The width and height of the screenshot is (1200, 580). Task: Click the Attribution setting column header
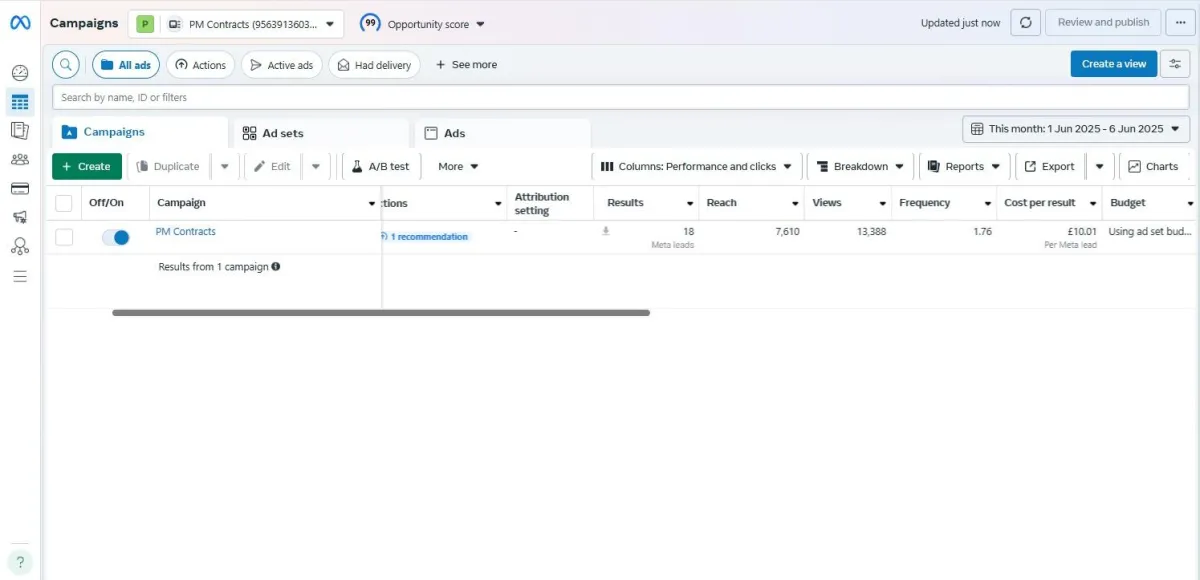coord(552,203)
